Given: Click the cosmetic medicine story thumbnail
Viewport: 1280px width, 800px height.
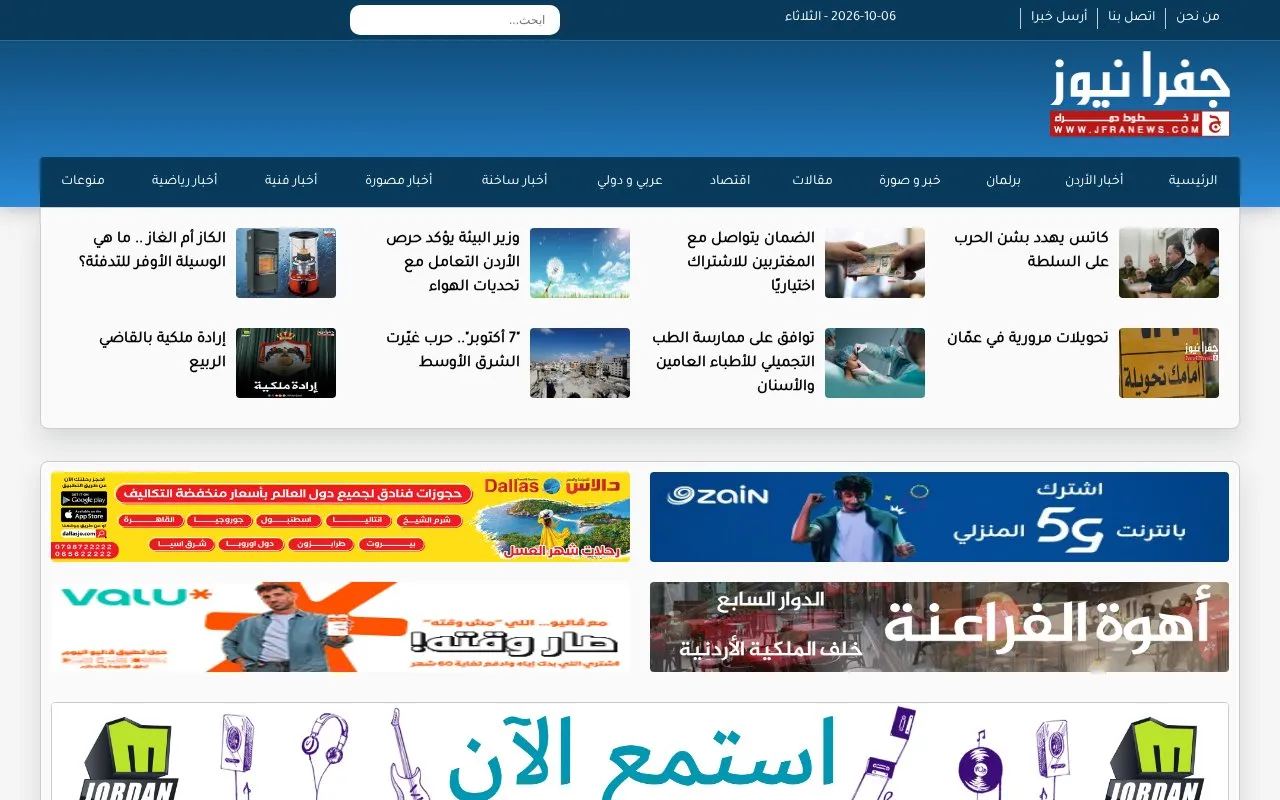Looking at the screenshot, I should [x=875, y=363].
